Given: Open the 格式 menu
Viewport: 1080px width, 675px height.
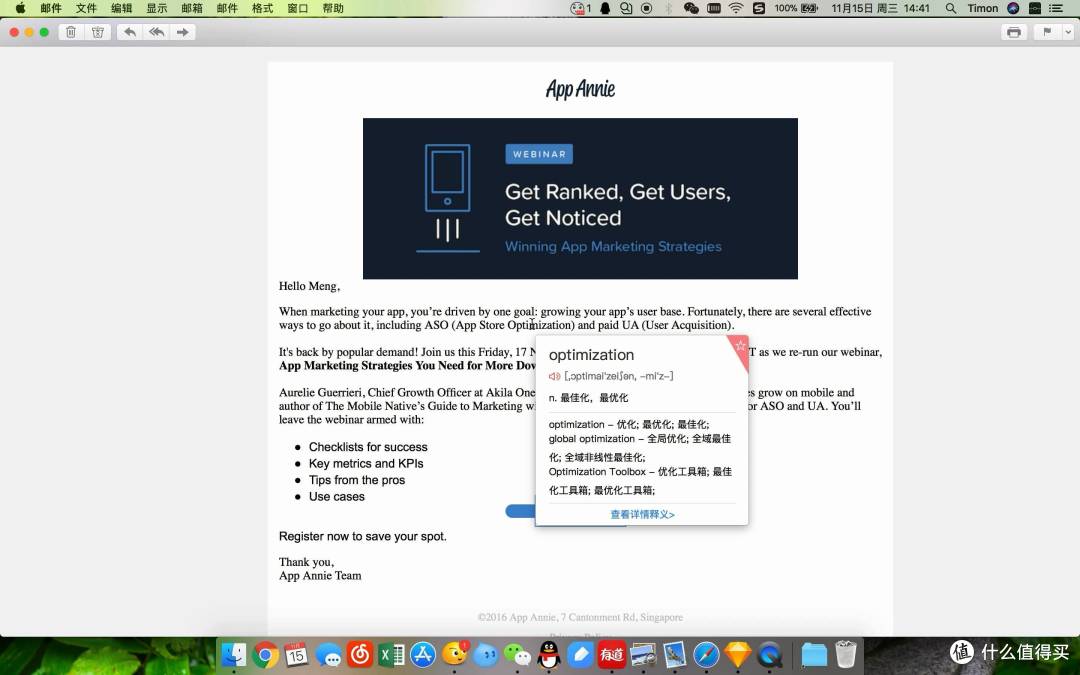Looking at the screenshot, I should pyautogui.click(x=262, y=8).
